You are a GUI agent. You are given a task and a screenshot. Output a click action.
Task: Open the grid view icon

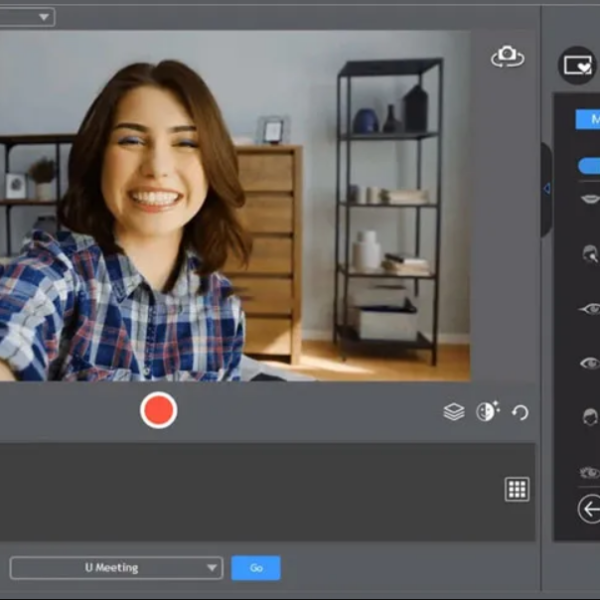coord(516,489)
